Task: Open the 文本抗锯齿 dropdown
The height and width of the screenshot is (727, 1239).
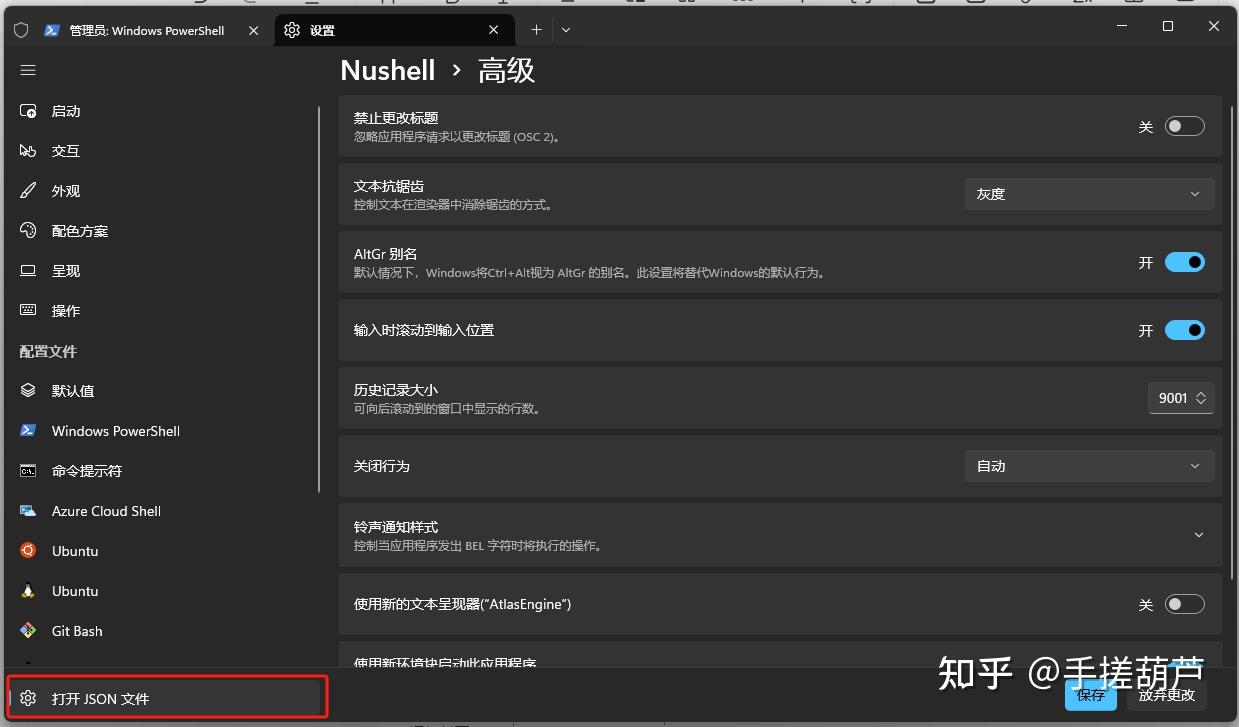Action: 1089,193
